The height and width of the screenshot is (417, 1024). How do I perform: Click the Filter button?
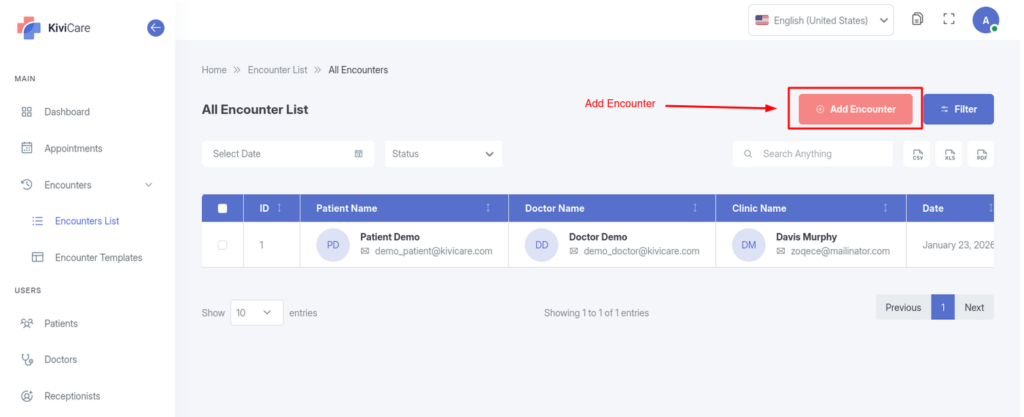(958, 109)
